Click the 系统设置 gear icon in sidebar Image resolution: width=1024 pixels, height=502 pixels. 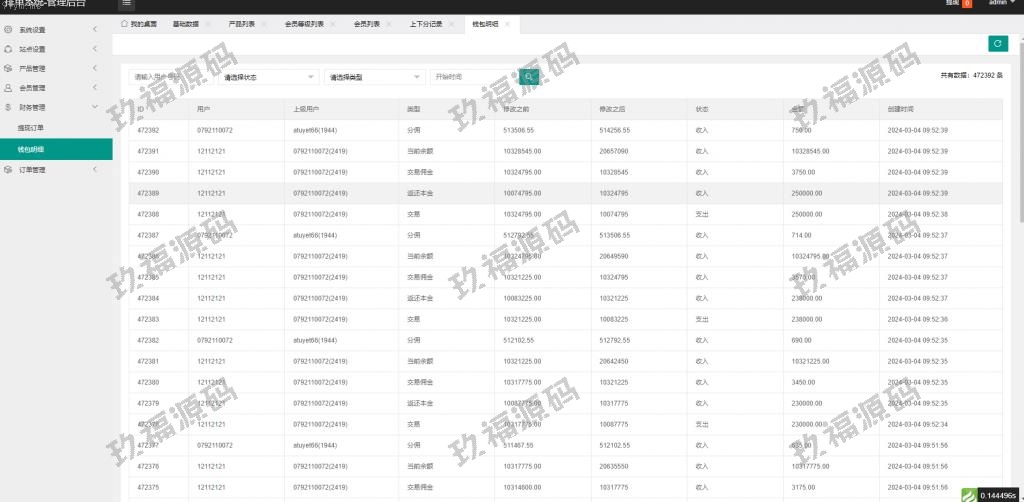point(9,29)
